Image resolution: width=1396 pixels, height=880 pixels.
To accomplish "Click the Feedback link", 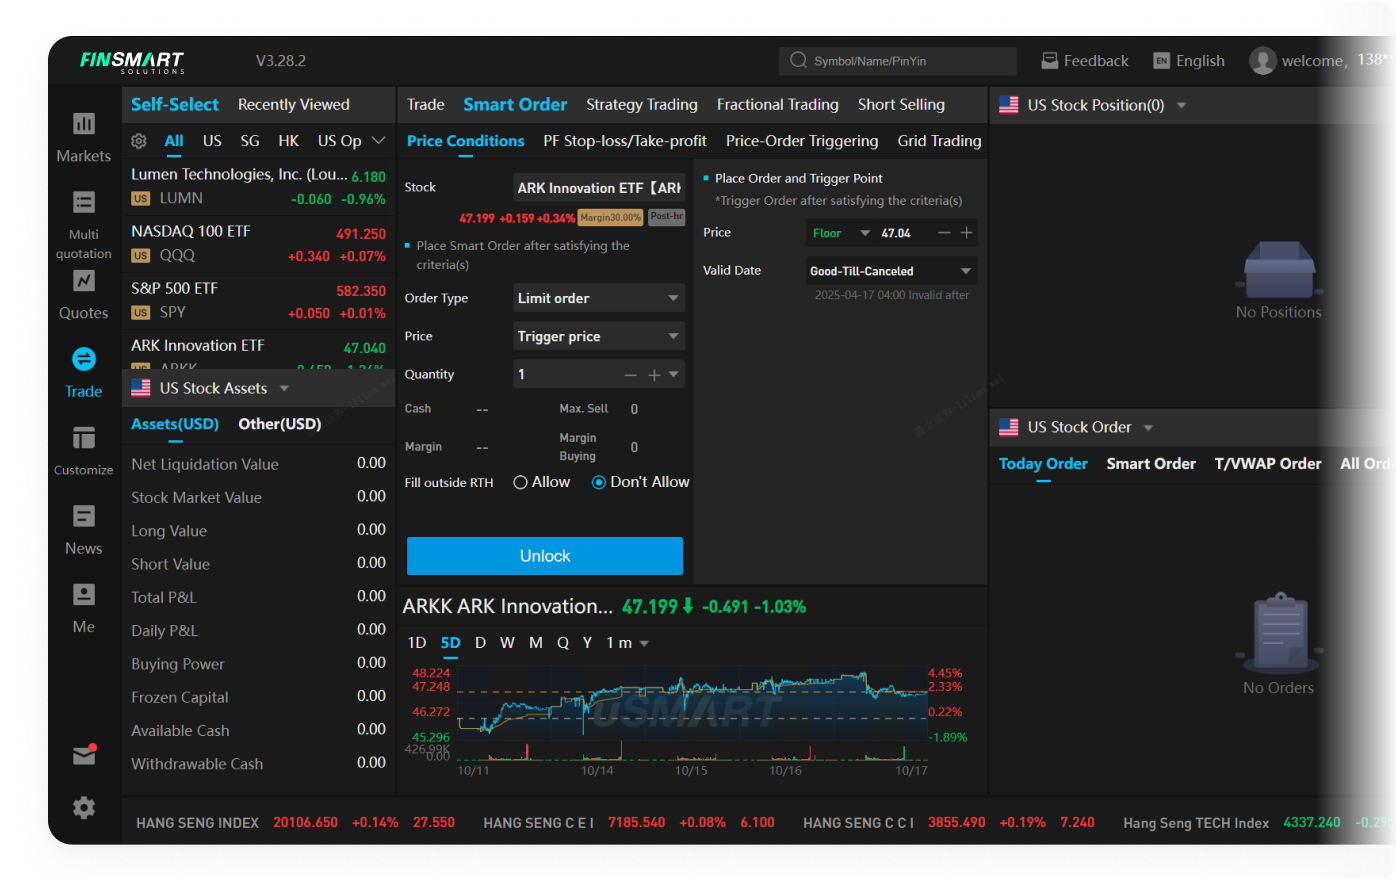I will point(1096,61).
